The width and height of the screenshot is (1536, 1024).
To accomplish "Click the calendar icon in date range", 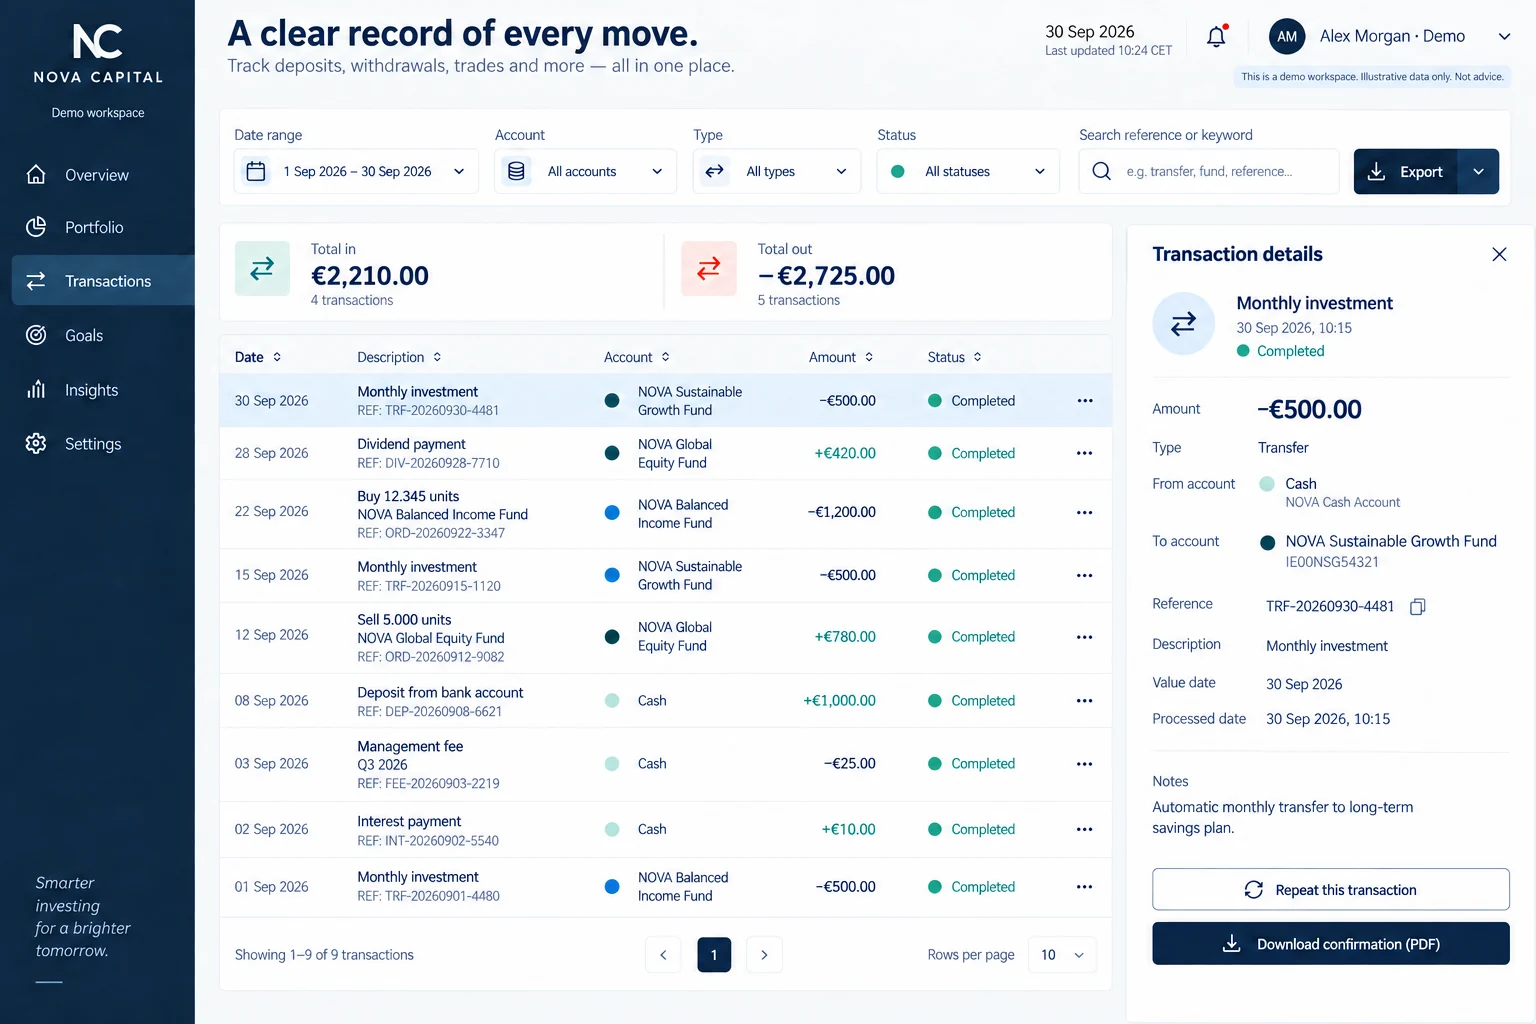I will 256,171.
